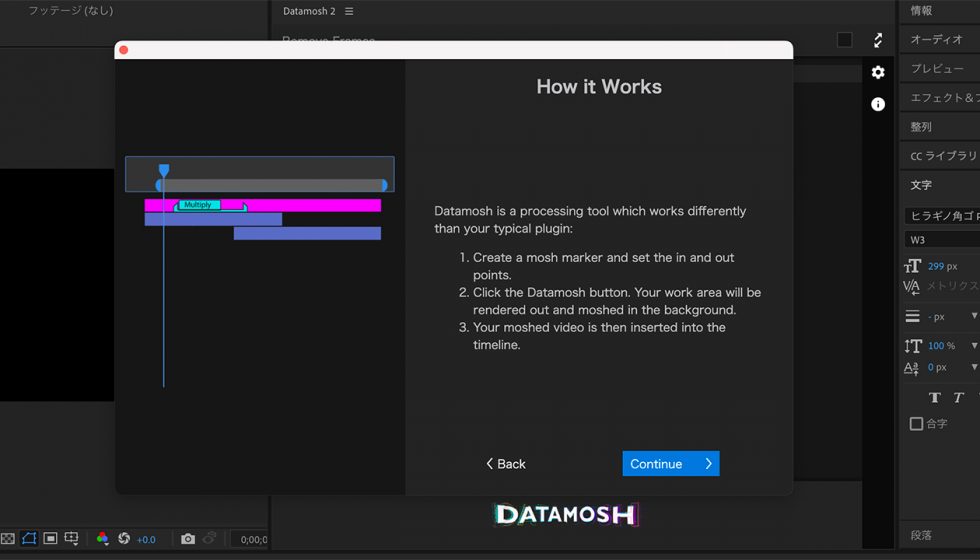
Task: Open the Datamosh settings gear icon
Action: (878, 72)
